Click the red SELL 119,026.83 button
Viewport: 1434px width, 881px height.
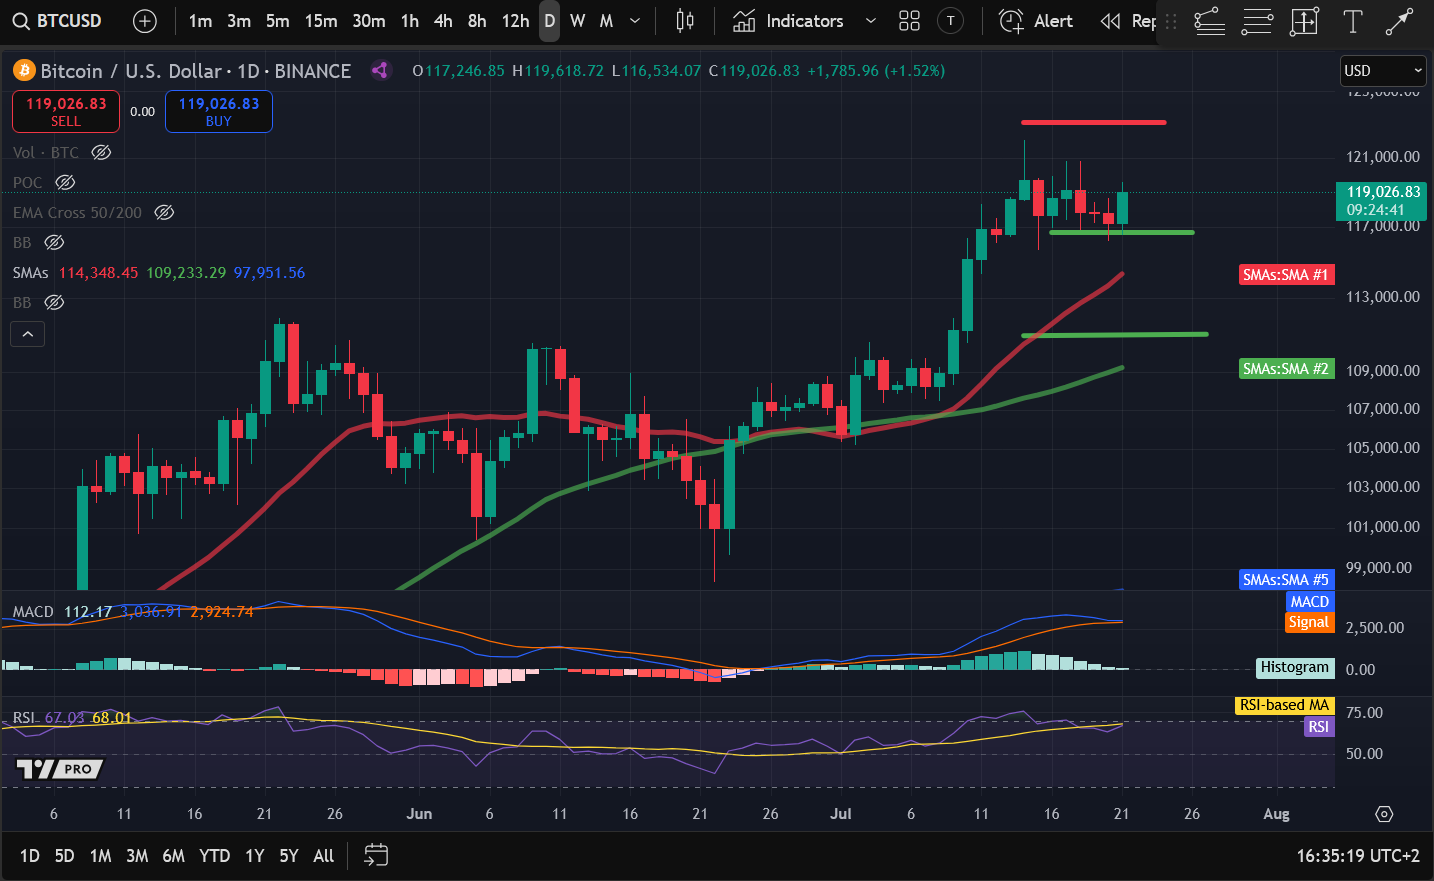click(66, 111)
